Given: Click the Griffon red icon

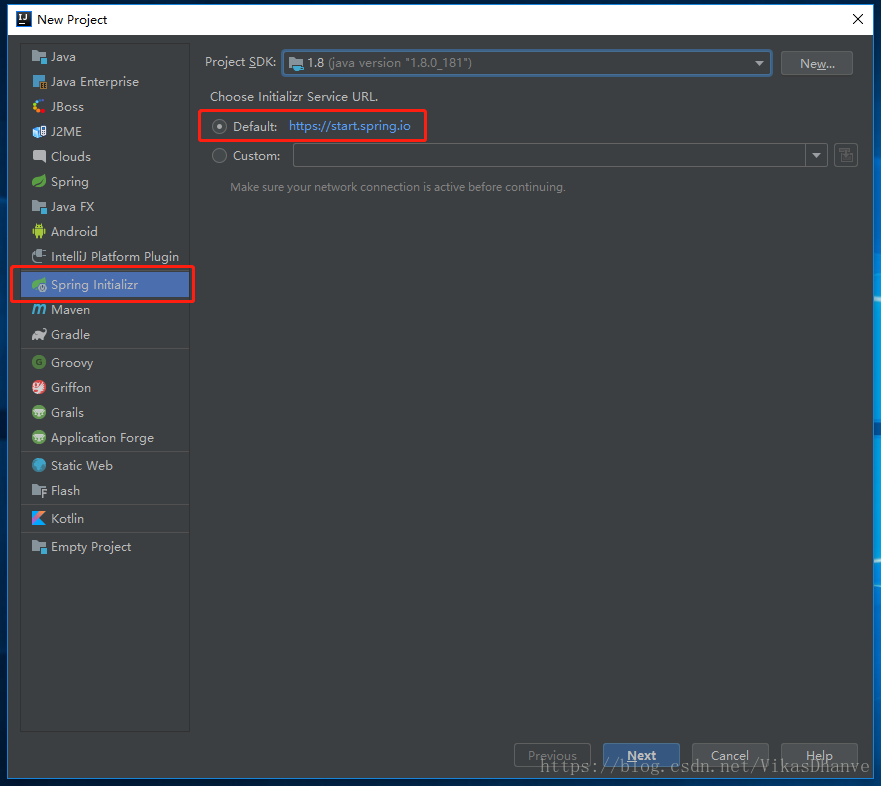Looking at the screenshot, I should (x=39, y=388).
